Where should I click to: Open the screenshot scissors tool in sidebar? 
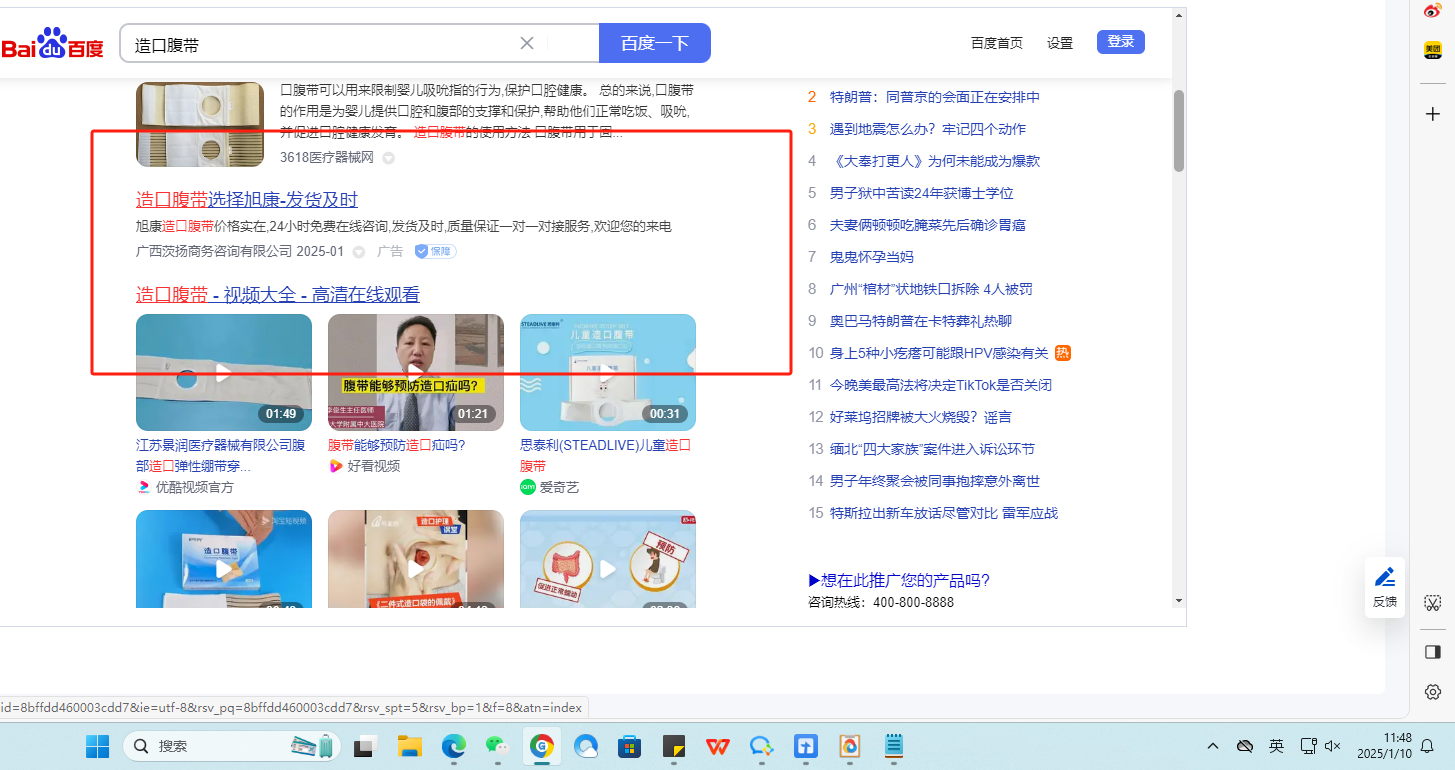(x=1432, y=603)
